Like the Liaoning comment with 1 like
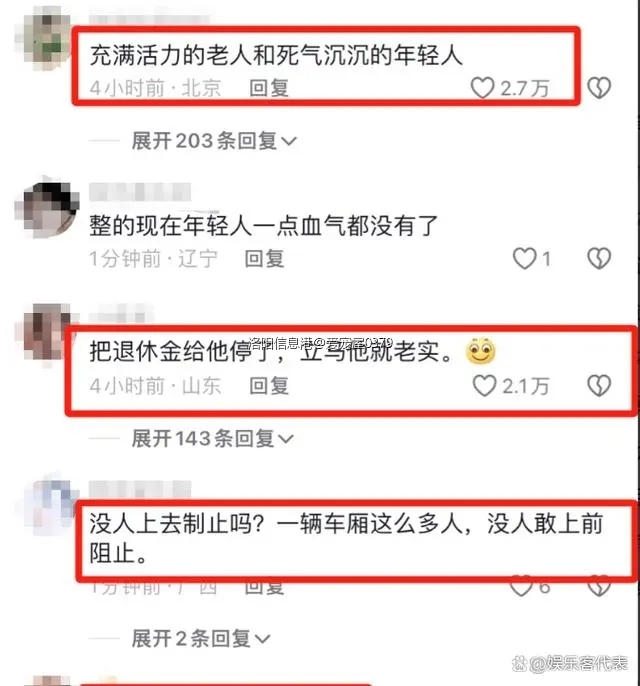Image resolution: width=640 pixels, height=686 pixels. point(524,258)
